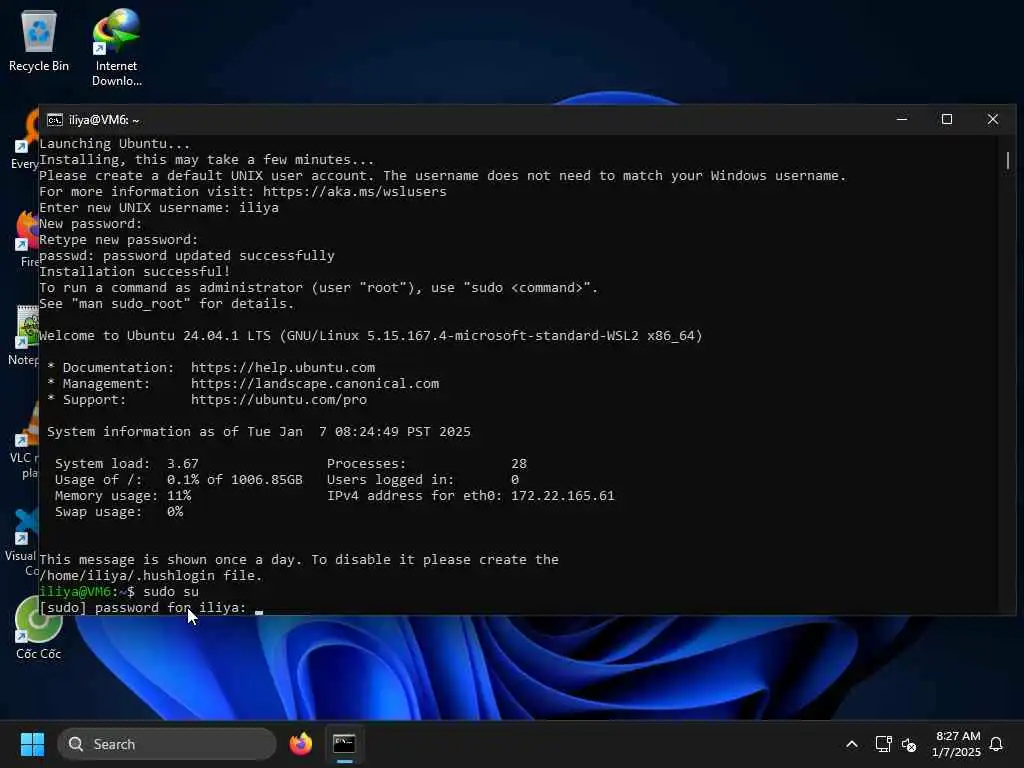Open the notifications bell icon
Viewport: 1024px width, 768px height.
pos(997,744)
